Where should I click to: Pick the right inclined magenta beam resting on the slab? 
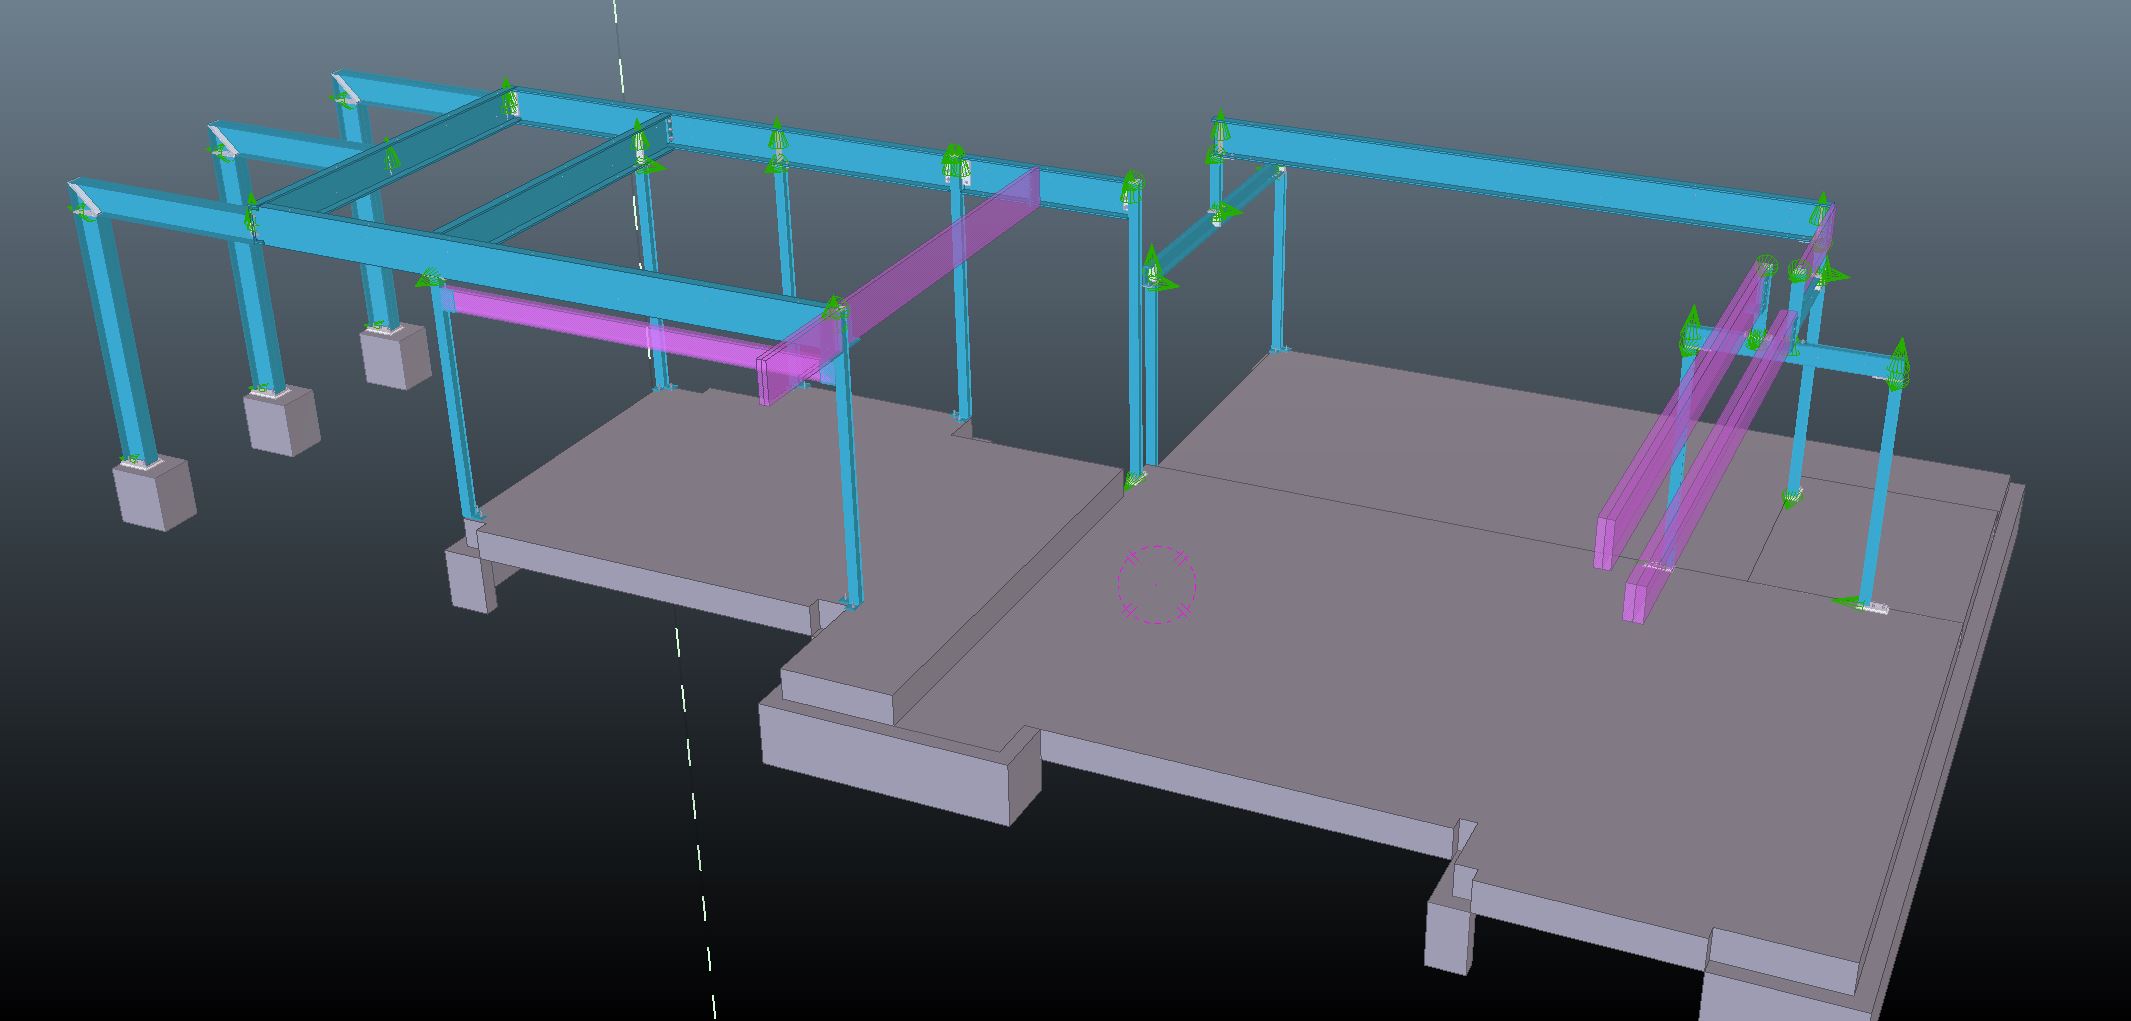(x=1712, y=465)
